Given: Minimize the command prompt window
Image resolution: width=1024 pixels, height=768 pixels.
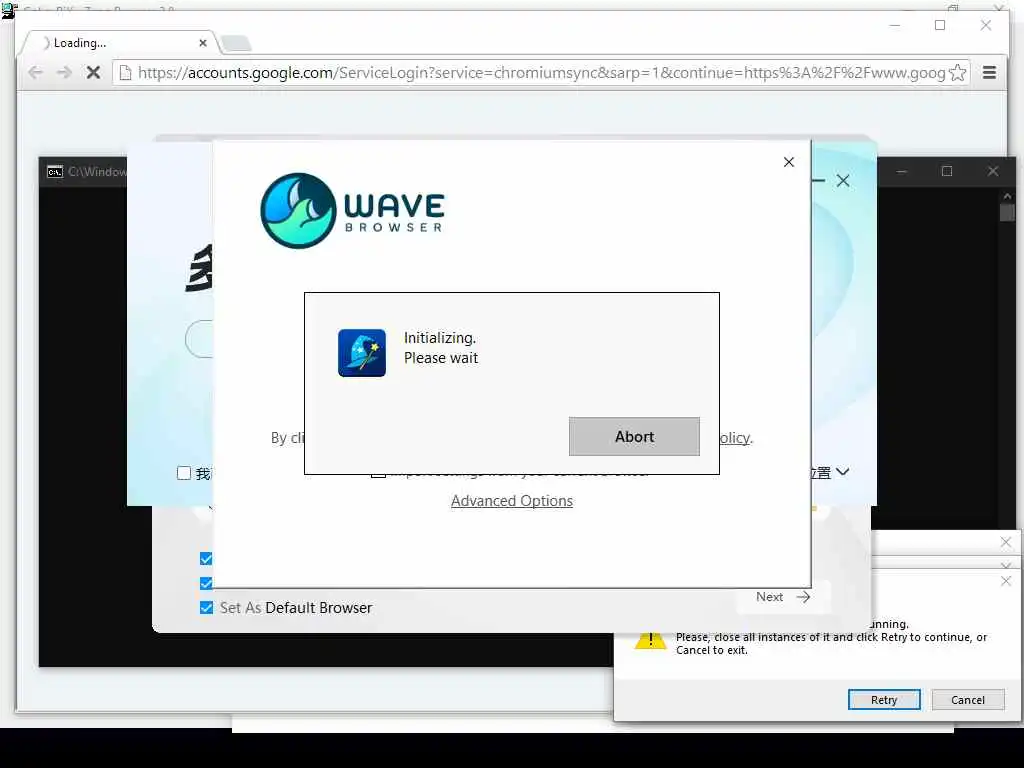Looking at the screenshot, I should (901, 171).
